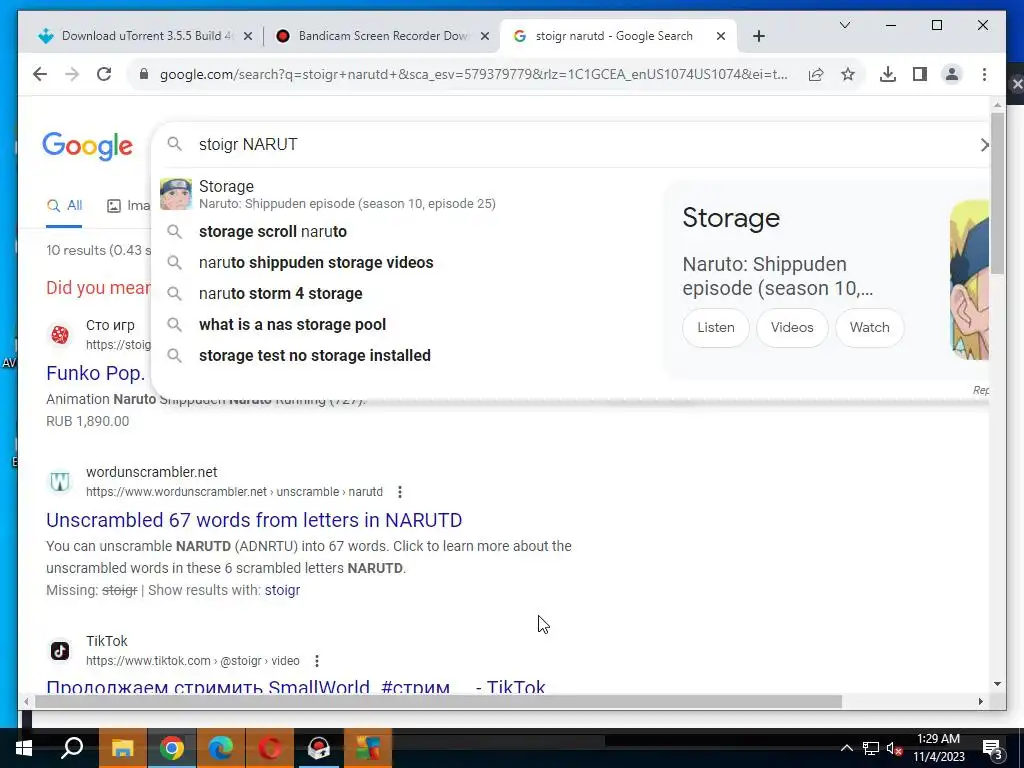1024x768 pixels.
Task: Click the scroll right arrow
Action: click(980, 702)
